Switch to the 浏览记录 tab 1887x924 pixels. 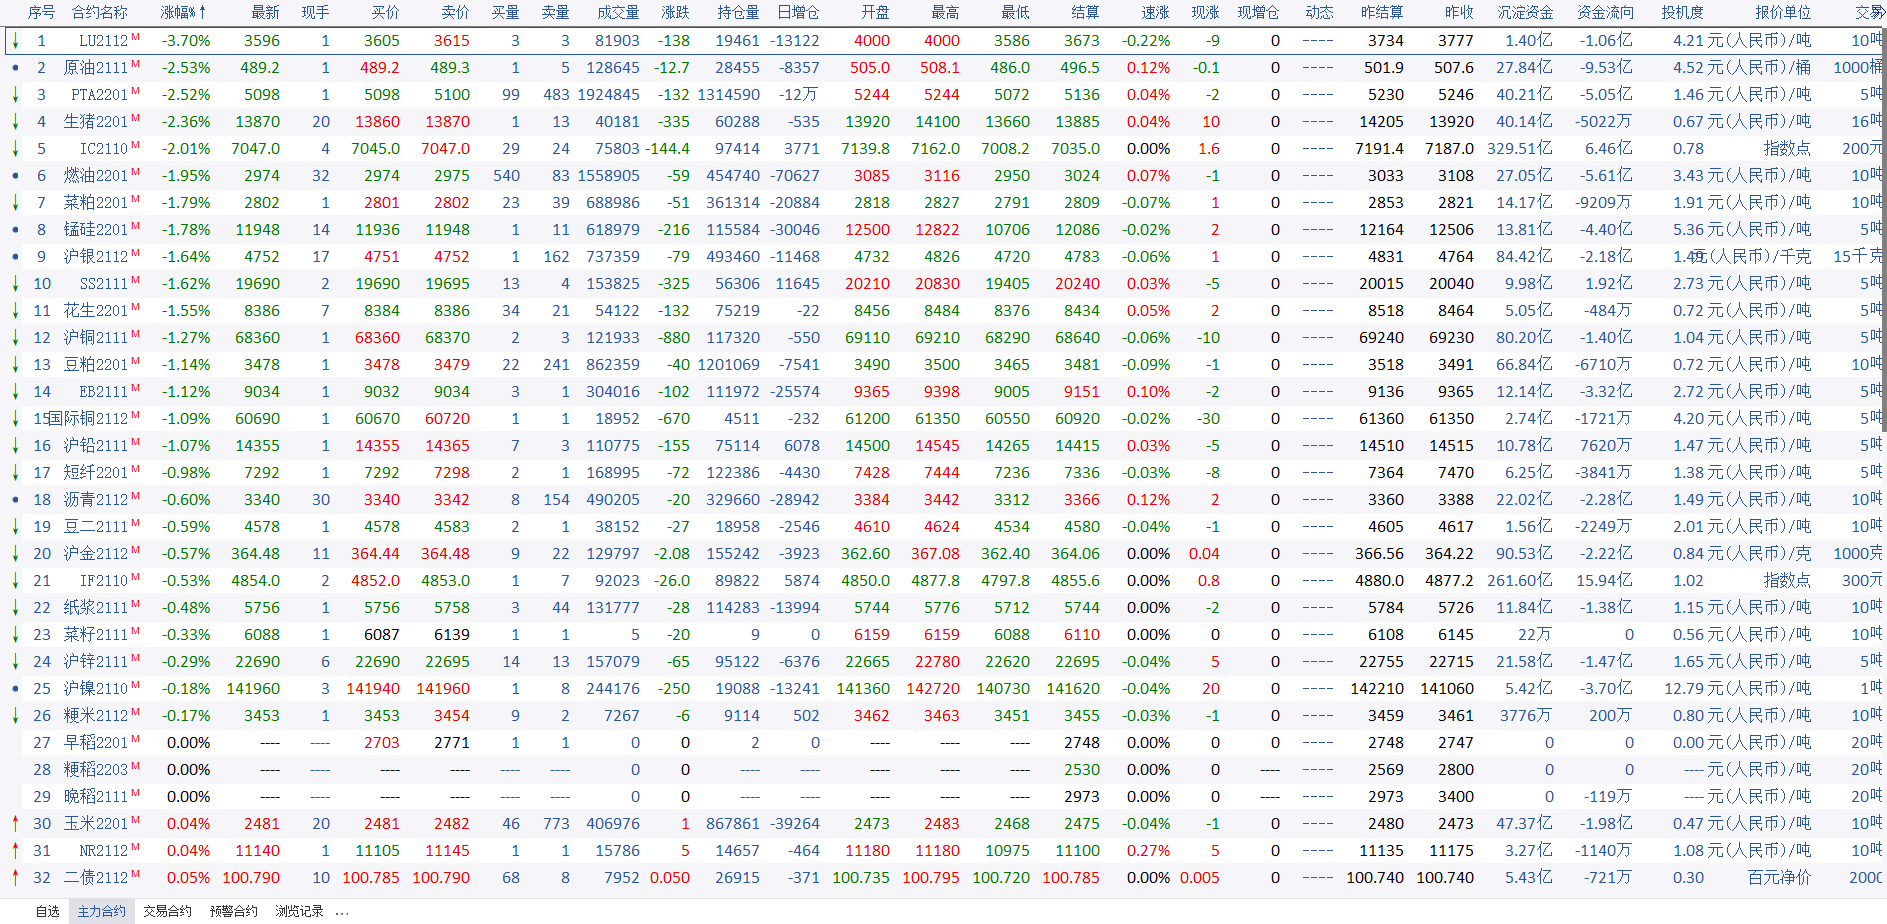(299, 911)
